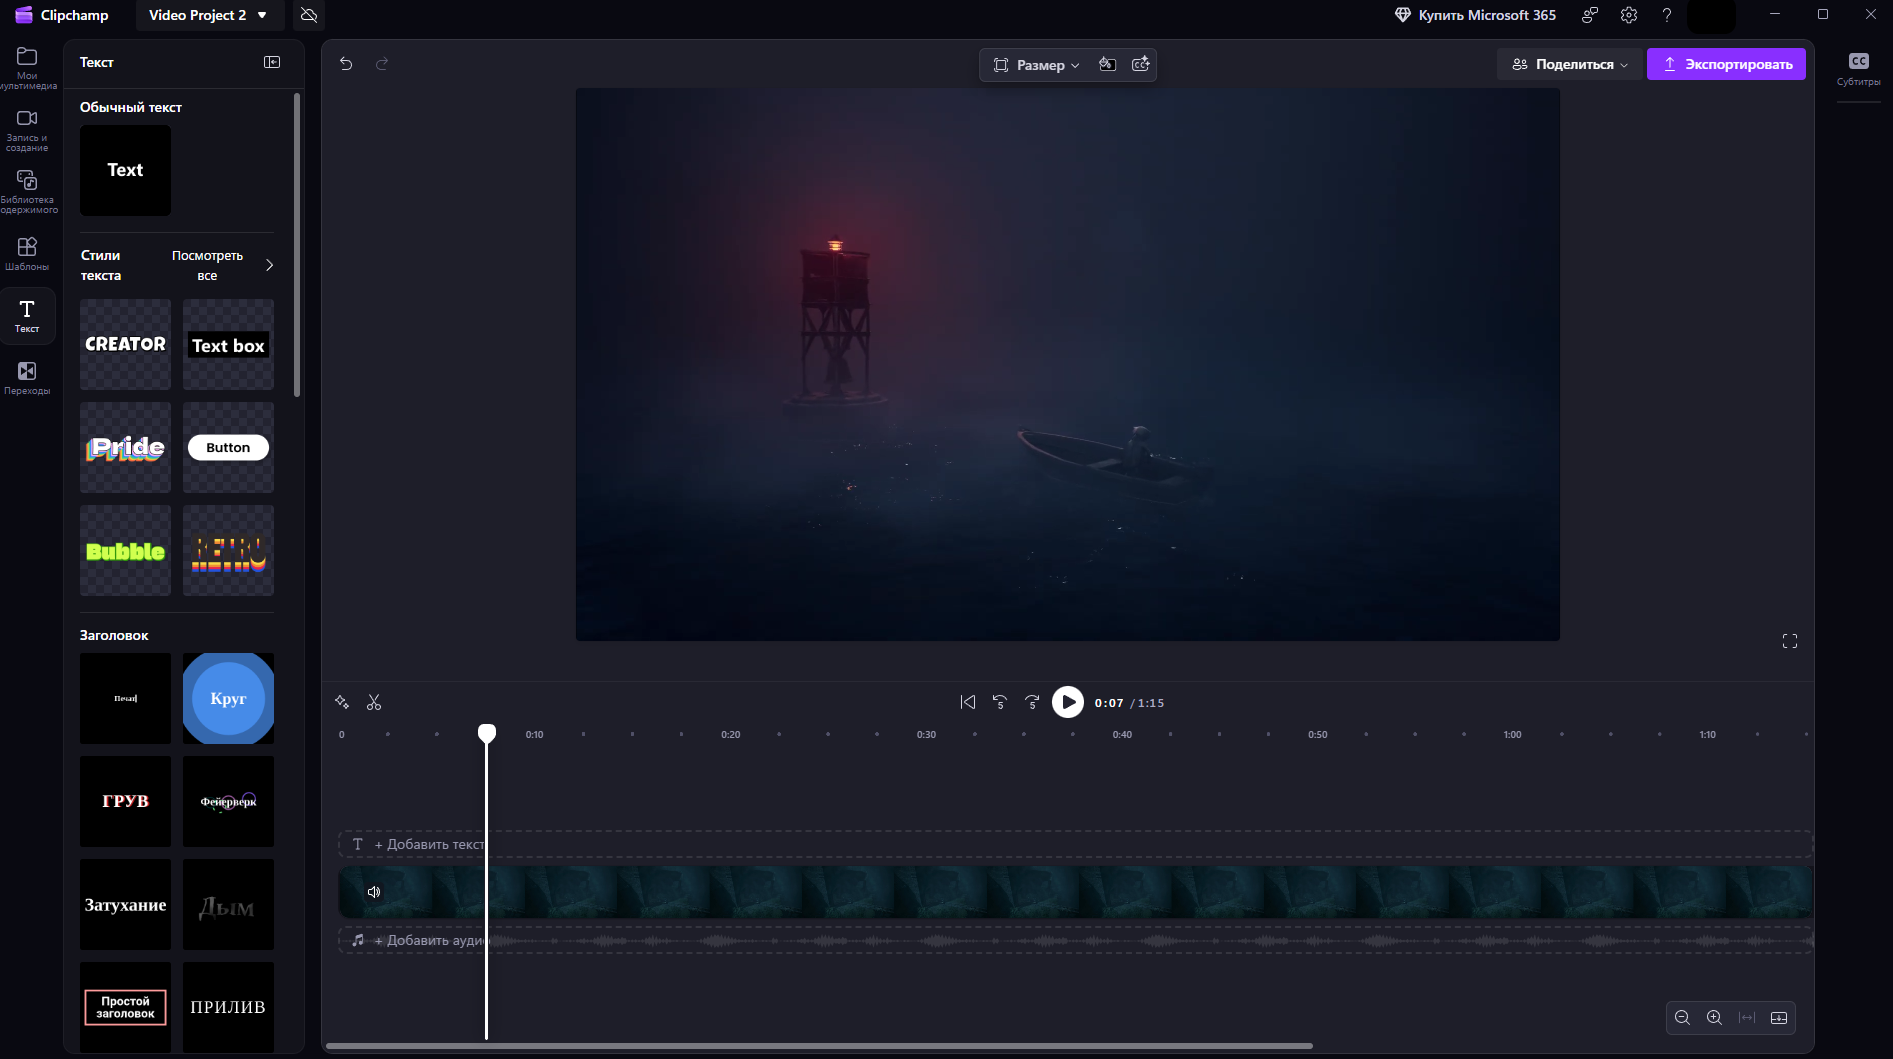The image size is (1893, 1059).
Task: Select the rainbow drip text style
Action: click(x=228, y=550)
